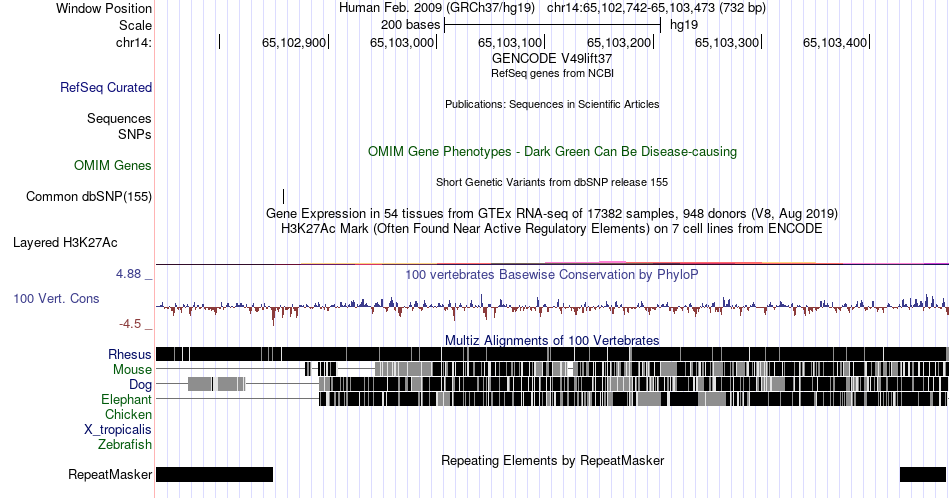
Task: Click Multiz Alignments of 100 Vertebrates title
Action: [552, 340]
